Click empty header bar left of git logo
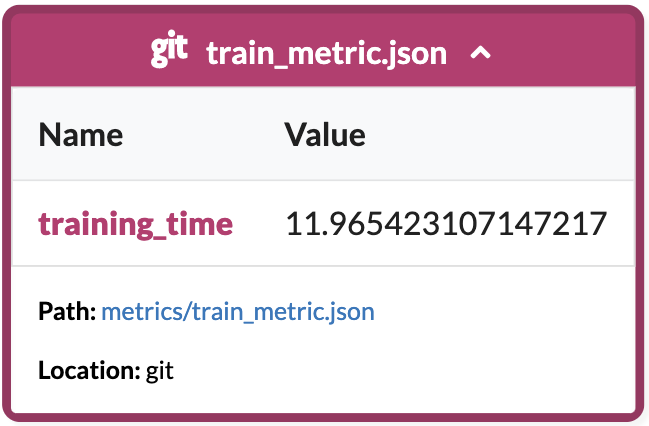 (80, 52)
